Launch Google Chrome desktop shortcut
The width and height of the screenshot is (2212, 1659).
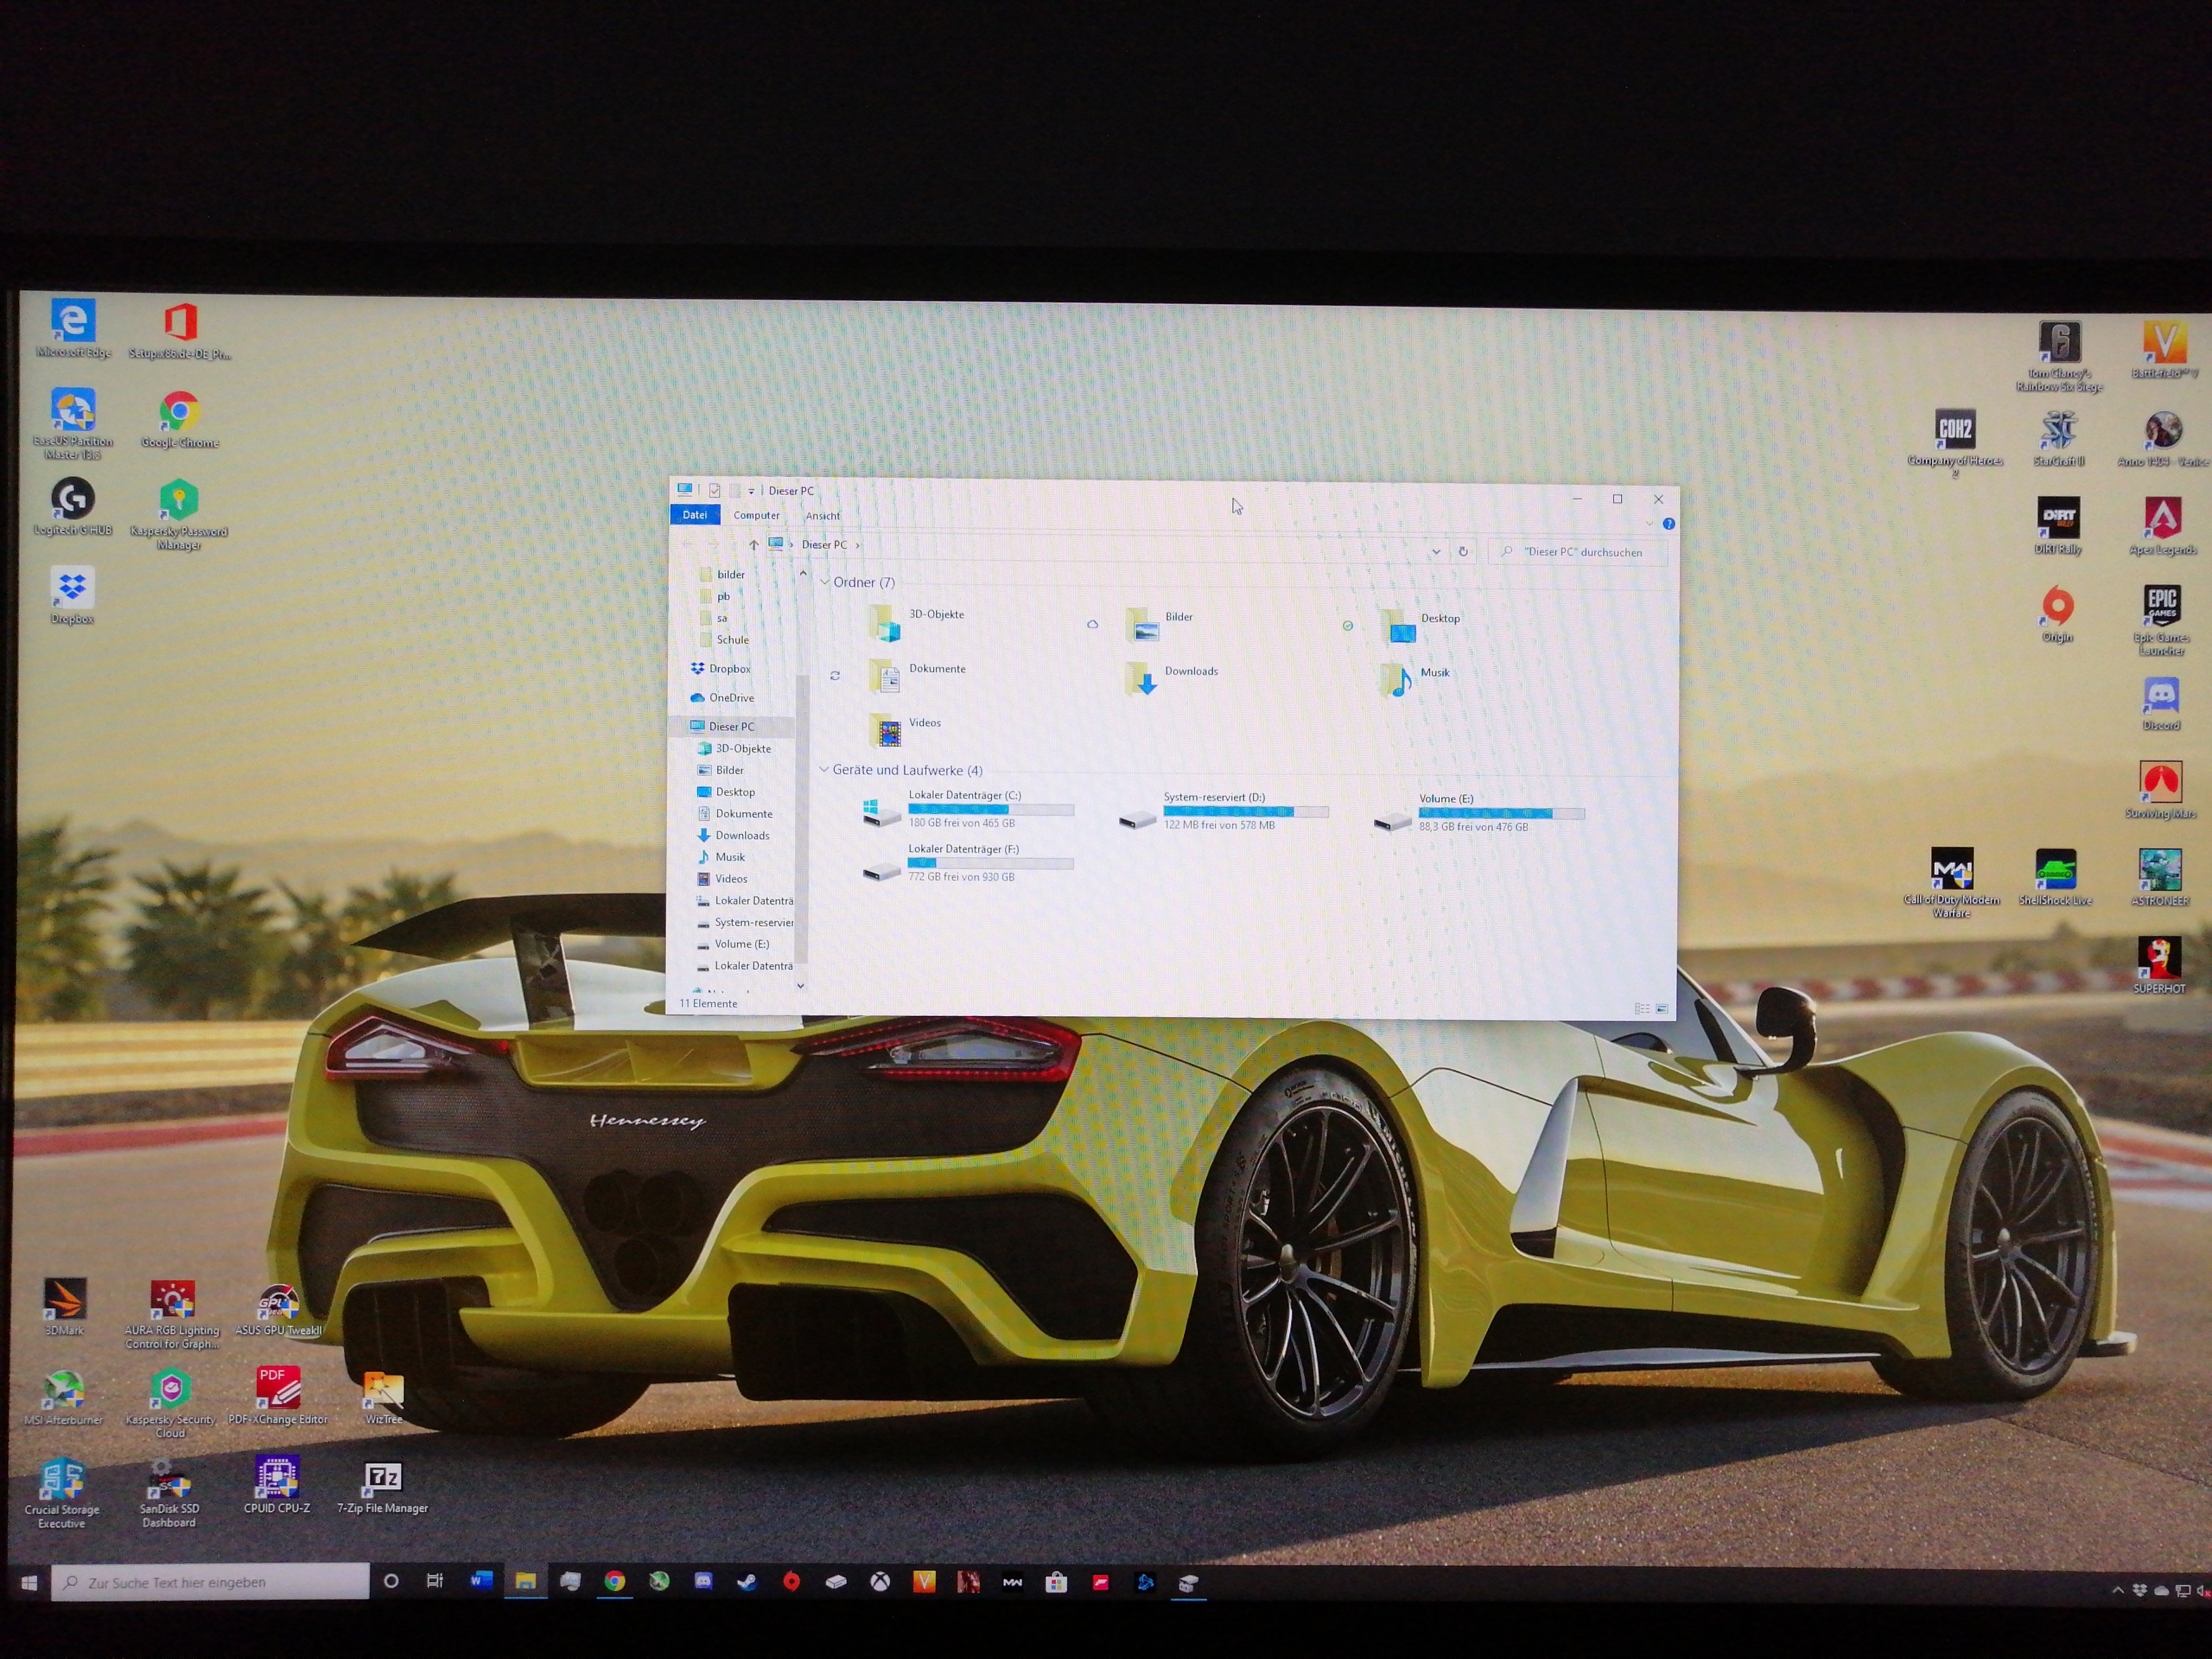179,412
